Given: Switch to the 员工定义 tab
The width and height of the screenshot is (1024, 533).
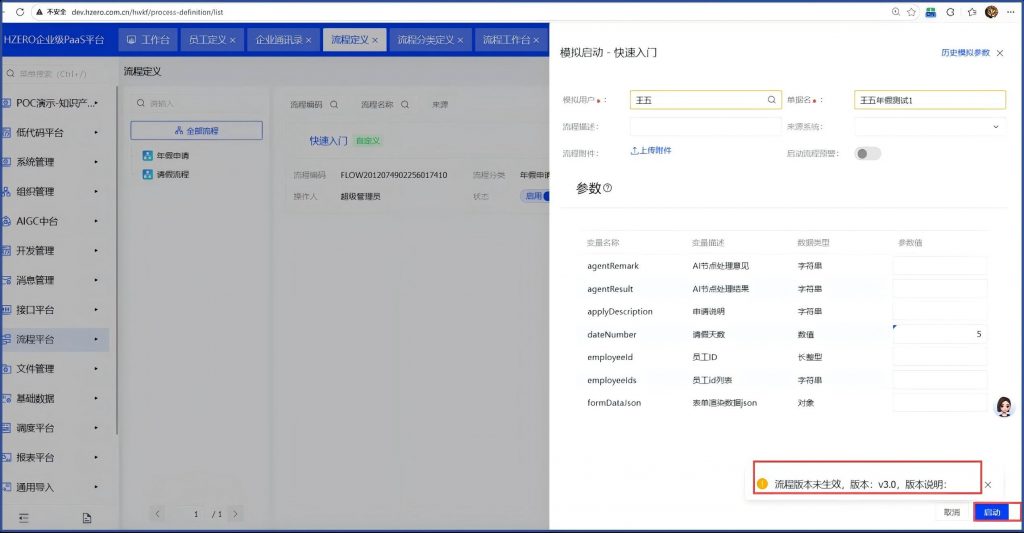Looking at the screenshot, I should tap(208, 40).
